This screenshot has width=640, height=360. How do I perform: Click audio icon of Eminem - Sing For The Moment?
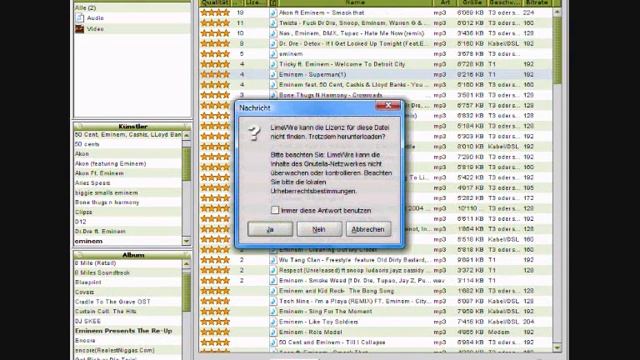(x=273, y=311)
